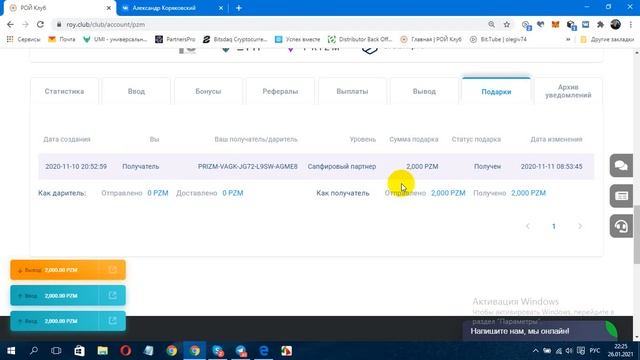This screenshot has height=360, width=640.
Task: Open the MetaMask fox extension
Action: tap(556, 24)
